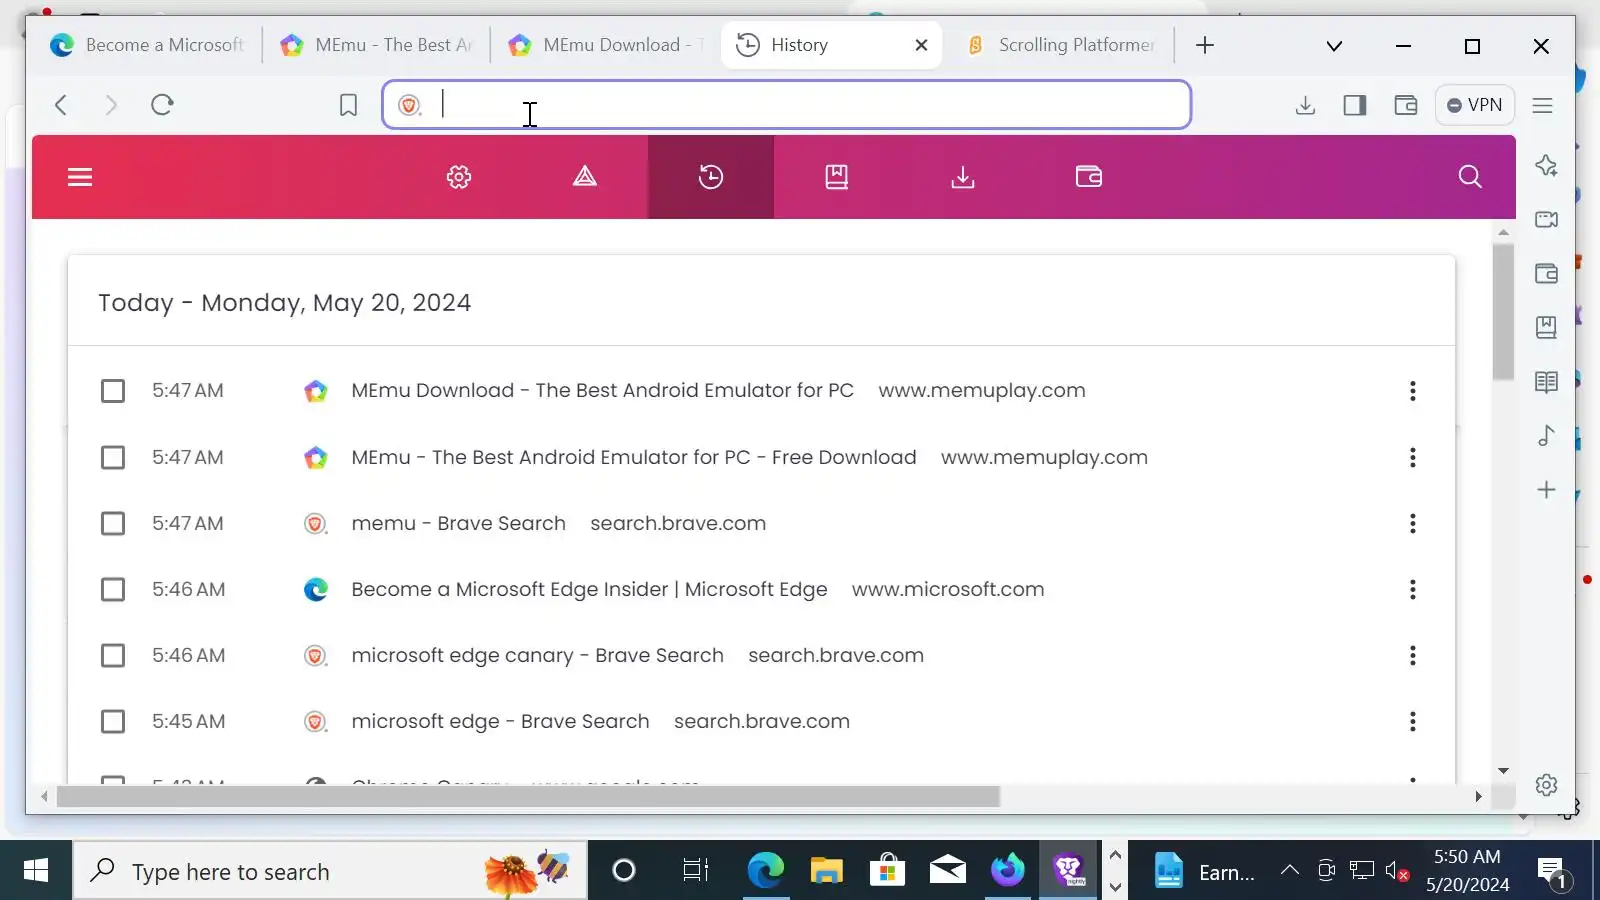
Task: Click the browser forward arrow
Action: 111,105
